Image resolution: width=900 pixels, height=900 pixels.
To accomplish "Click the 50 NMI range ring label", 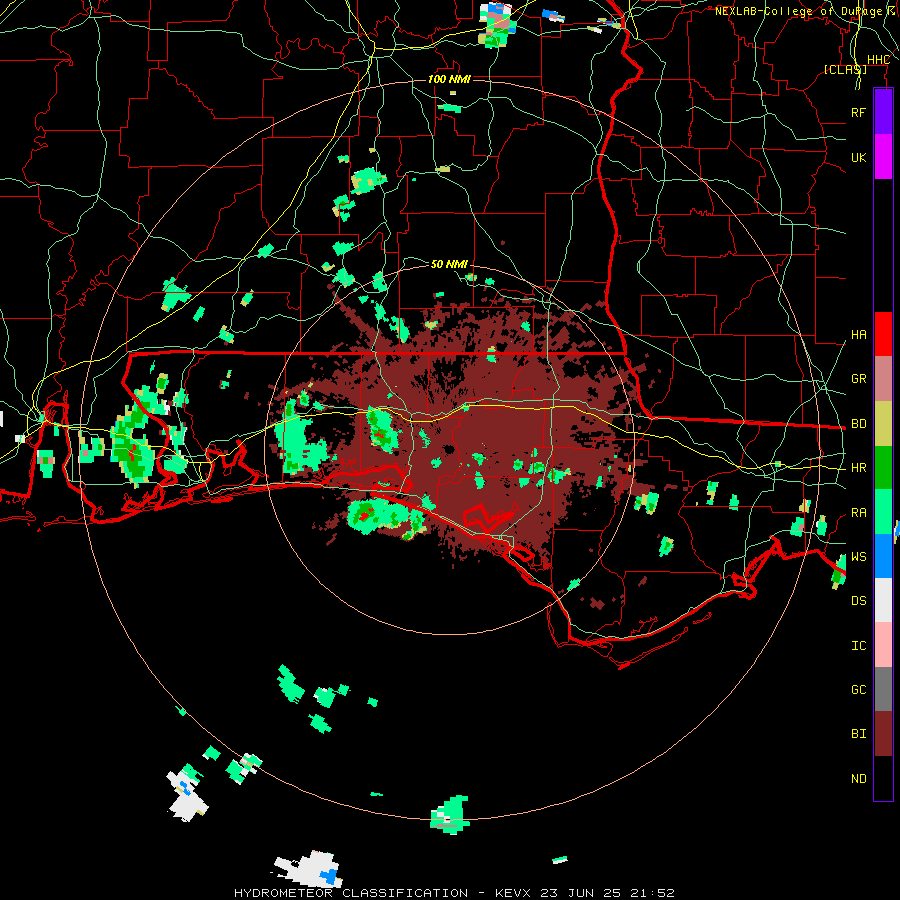I will pos(449,264).
